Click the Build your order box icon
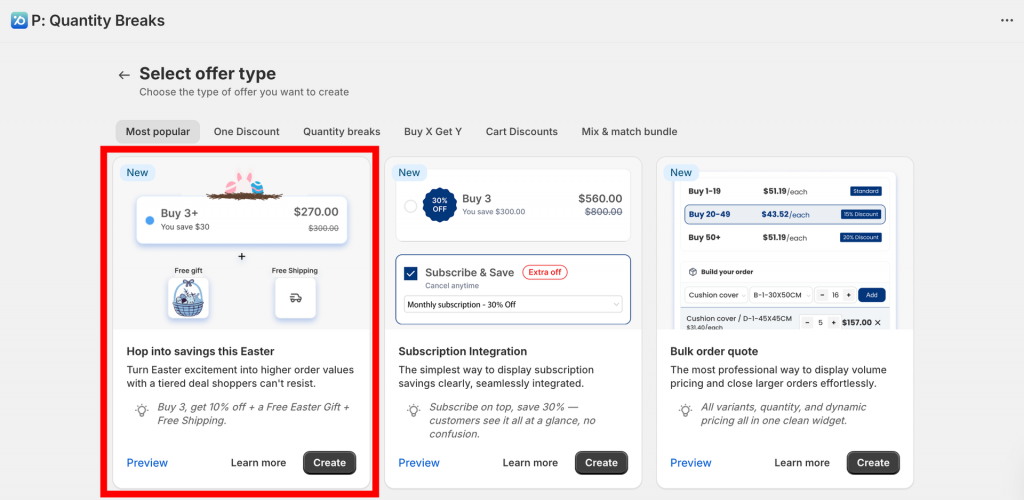 (x=692, y=271)
